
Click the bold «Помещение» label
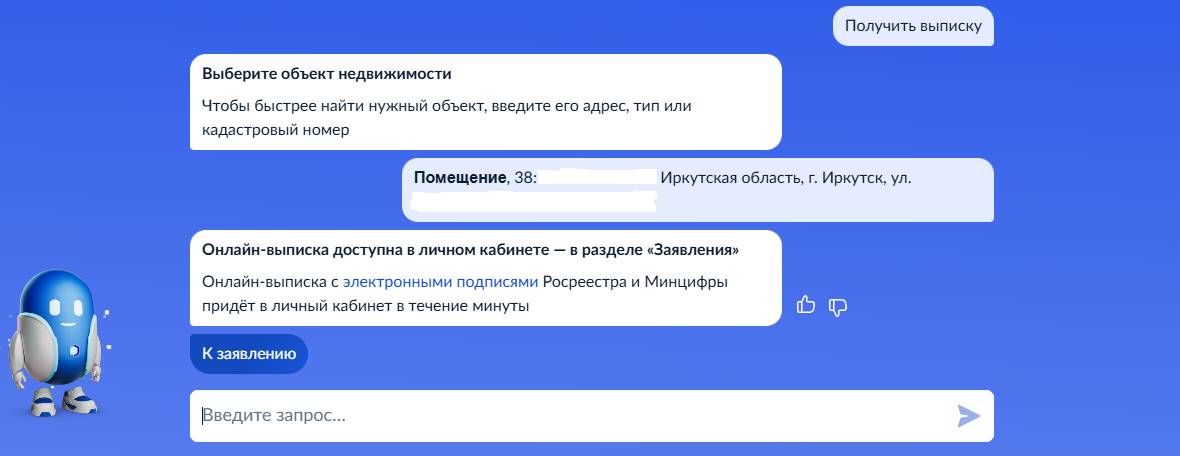tap(459, 178)
